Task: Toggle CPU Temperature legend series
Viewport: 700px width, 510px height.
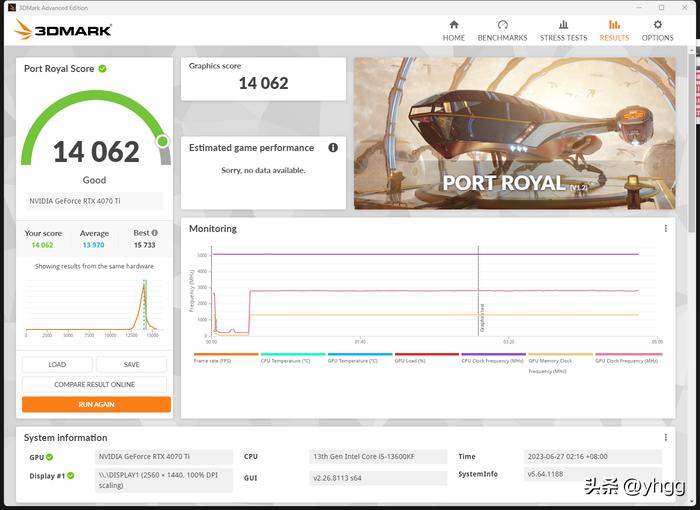Action: click(292, 358)
